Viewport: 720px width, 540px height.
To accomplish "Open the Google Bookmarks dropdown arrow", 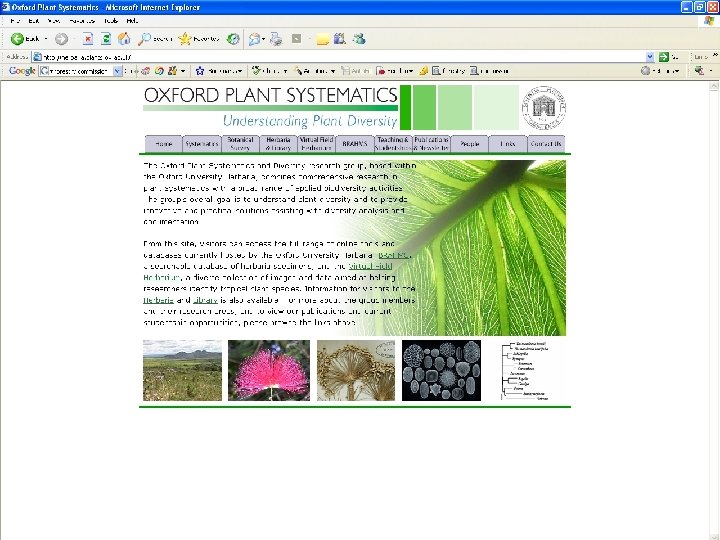I will coord(239,71).
